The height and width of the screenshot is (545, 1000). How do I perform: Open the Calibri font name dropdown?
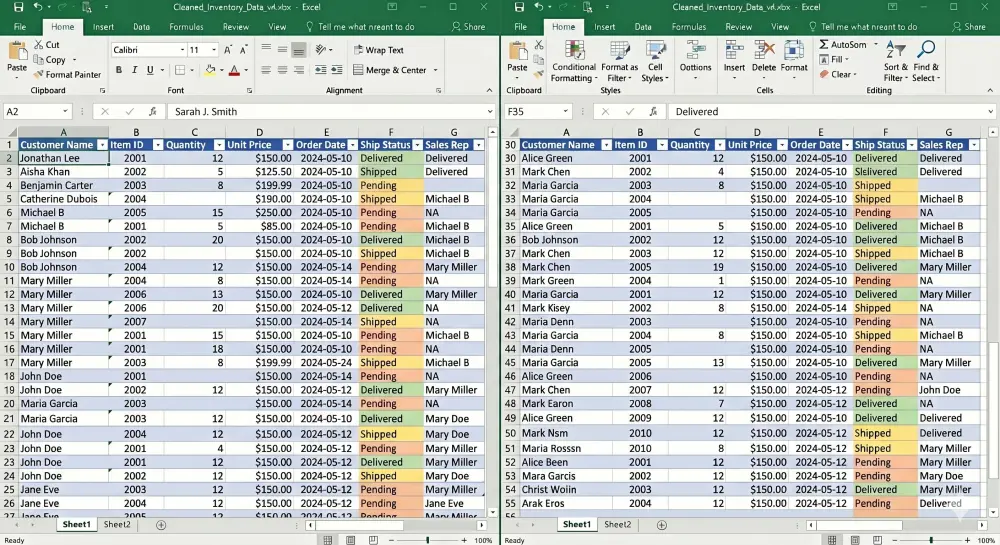182,50
